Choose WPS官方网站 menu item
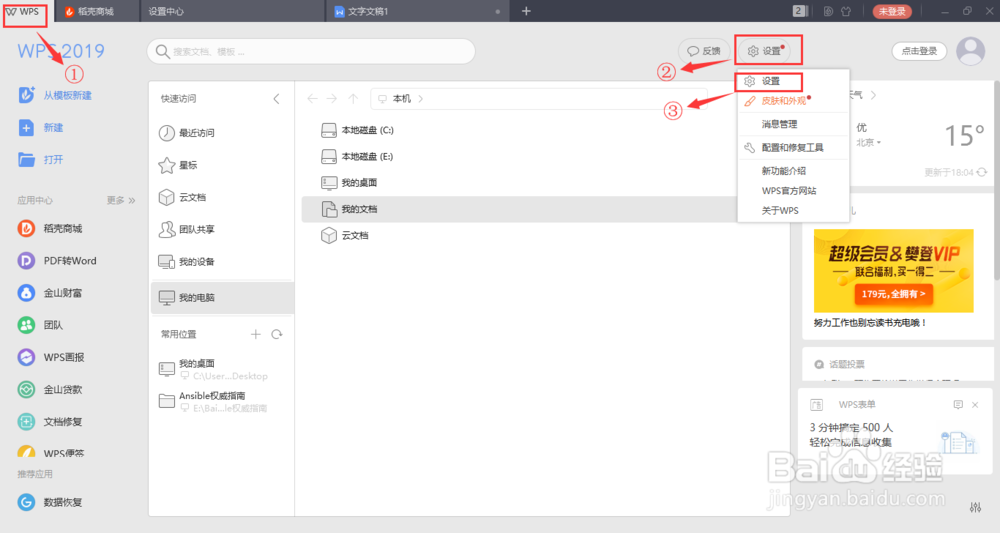 (793, 191)
